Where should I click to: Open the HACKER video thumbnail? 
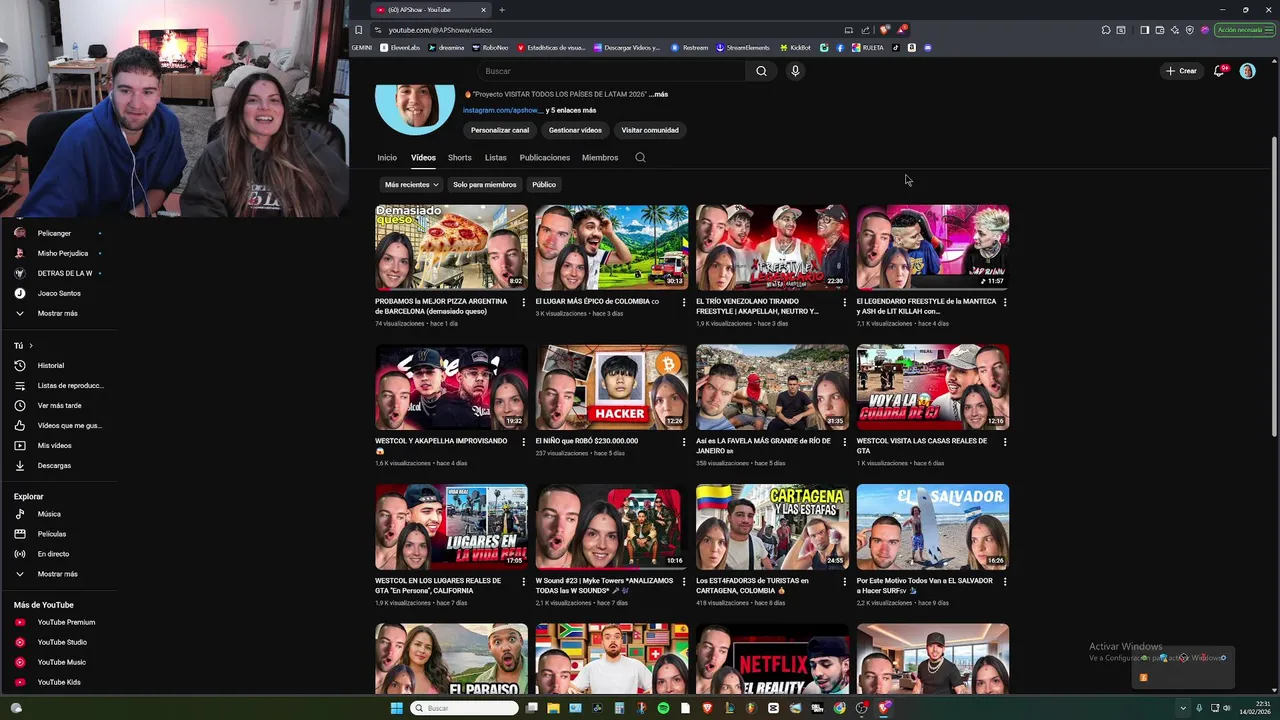(611, 387)
